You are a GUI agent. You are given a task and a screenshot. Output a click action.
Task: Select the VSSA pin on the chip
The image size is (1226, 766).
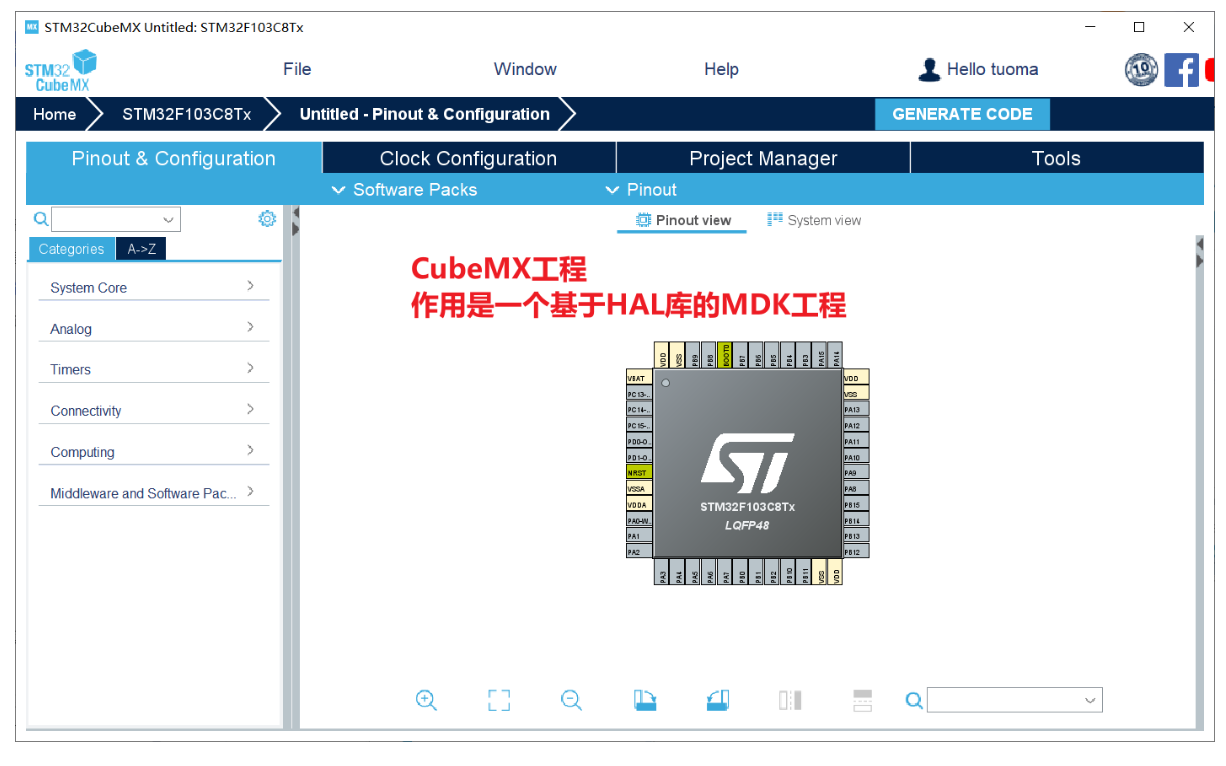639,489
